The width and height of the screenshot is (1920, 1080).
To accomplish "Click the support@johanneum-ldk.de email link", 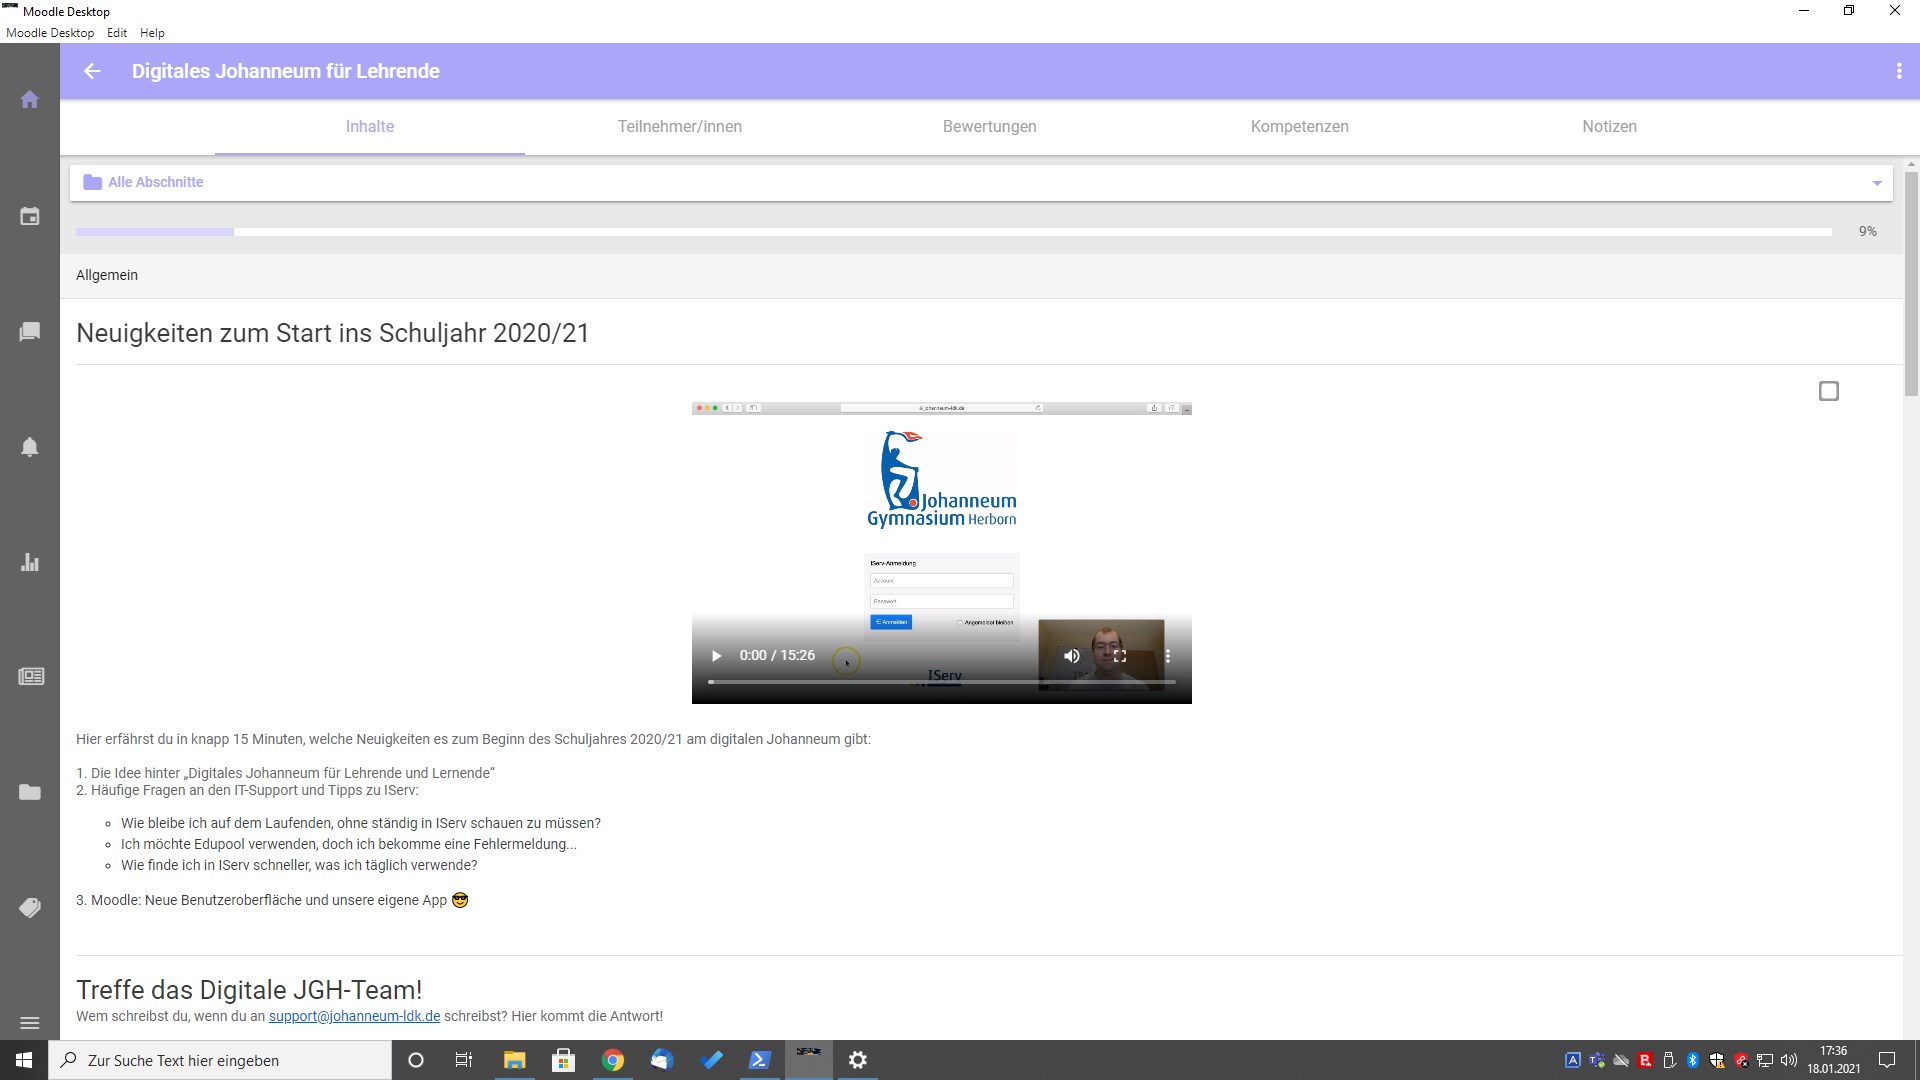I will [x=354, y=1016].
